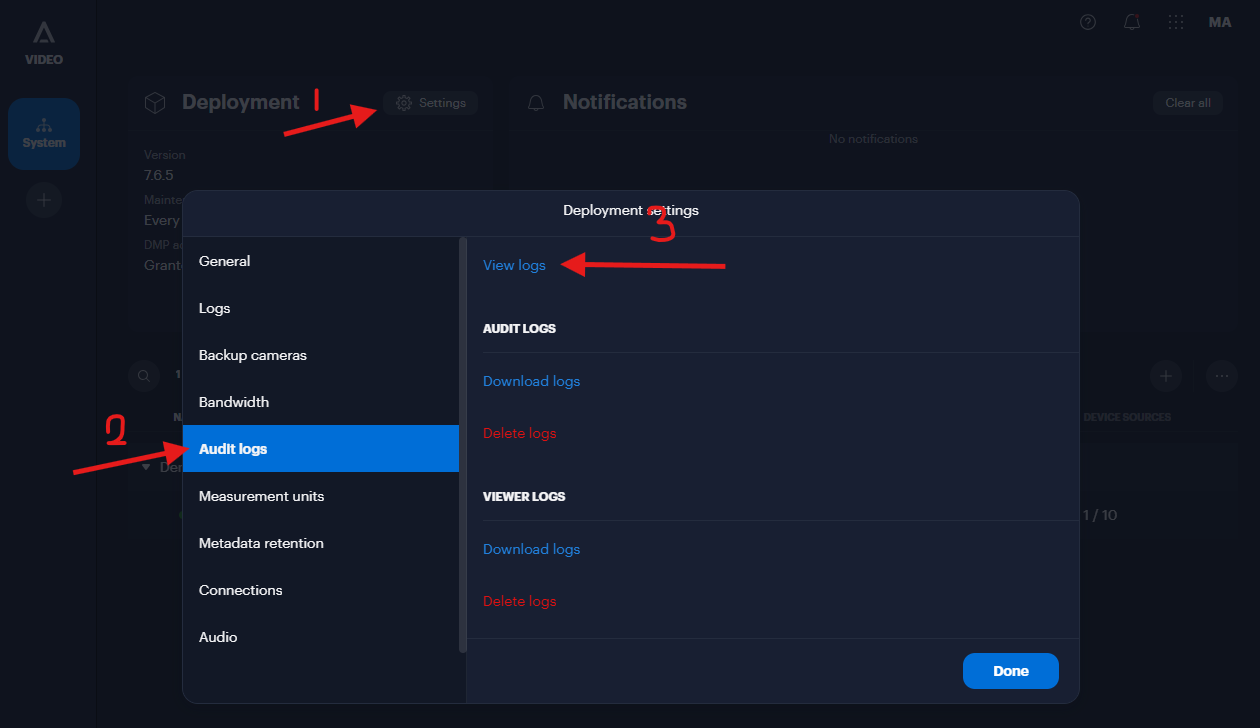This screenshot has height=728, width=1260.
Task: Clear all notifications
Action: tap(1187, 102)
